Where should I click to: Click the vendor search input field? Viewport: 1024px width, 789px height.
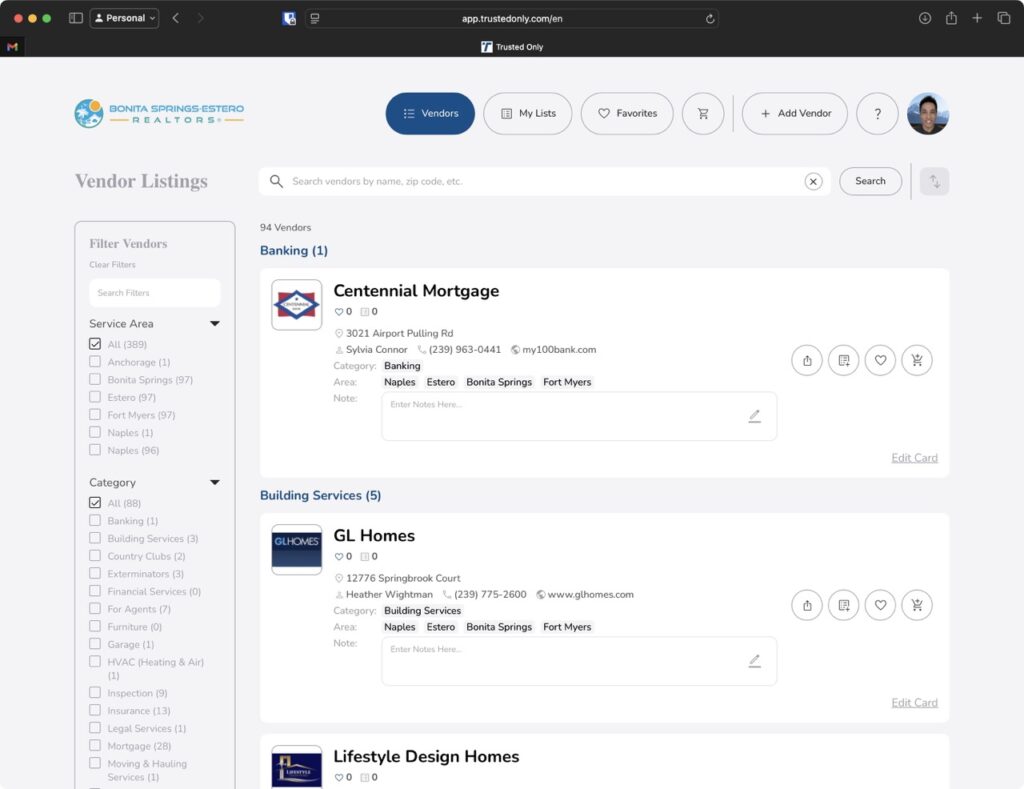click(540, 181)
